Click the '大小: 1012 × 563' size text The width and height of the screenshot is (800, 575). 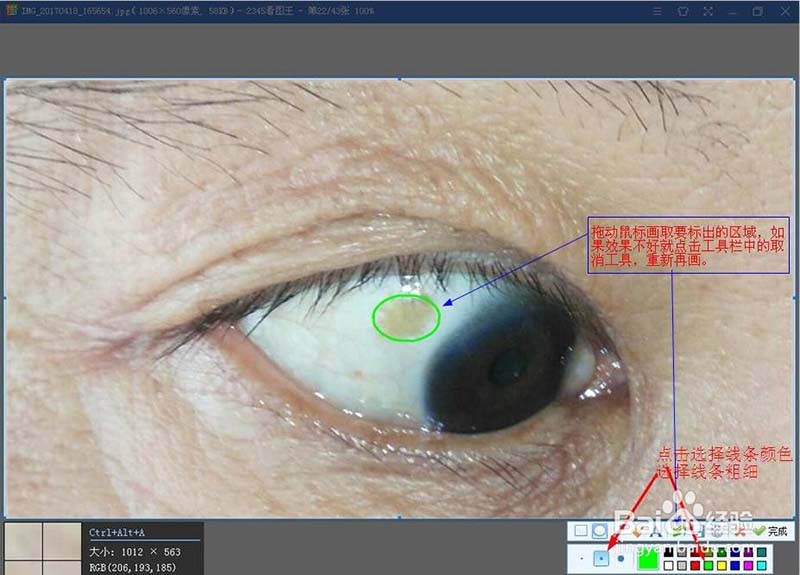pos(135,552)
